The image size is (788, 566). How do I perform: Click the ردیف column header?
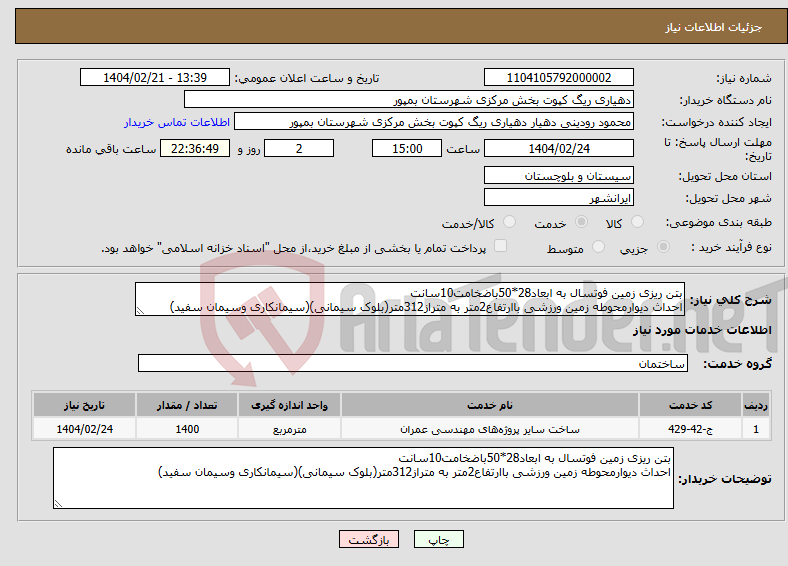(x=756, y=405)
